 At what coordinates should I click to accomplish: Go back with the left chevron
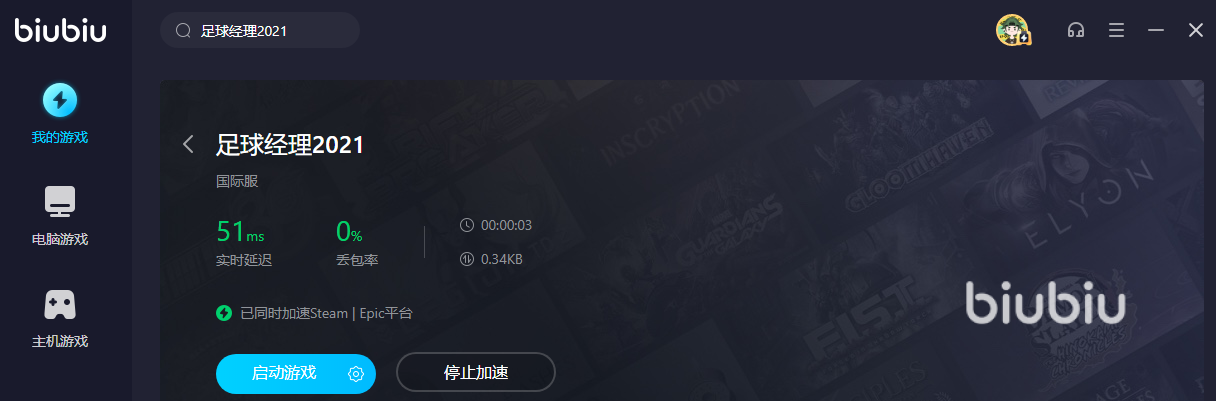187,145
